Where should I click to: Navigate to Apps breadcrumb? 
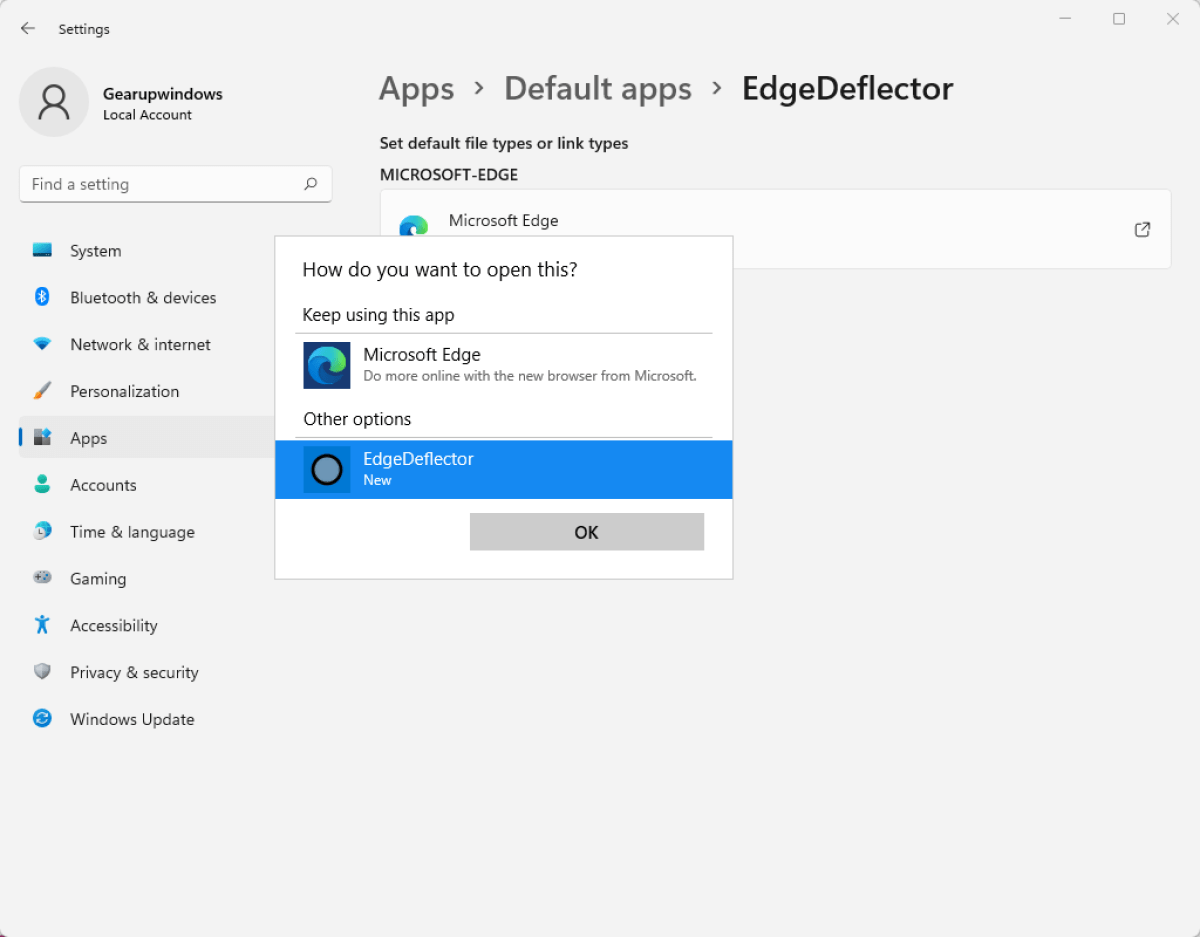[417, 89]
